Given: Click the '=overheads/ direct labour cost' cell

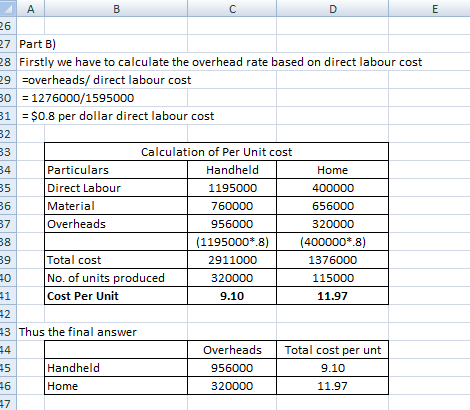Looking at the screenshot, I should [x=107, y=80].
